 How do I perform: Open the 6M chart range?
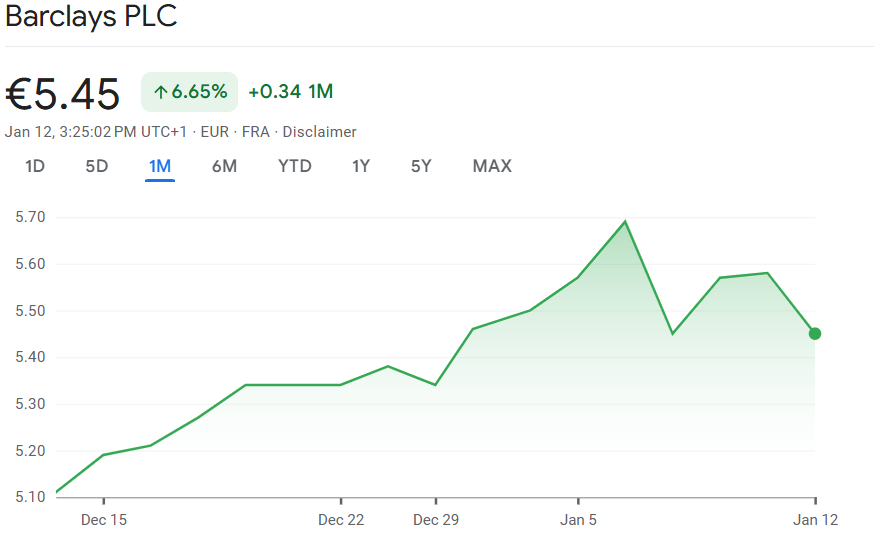click(x=224, y=166)
